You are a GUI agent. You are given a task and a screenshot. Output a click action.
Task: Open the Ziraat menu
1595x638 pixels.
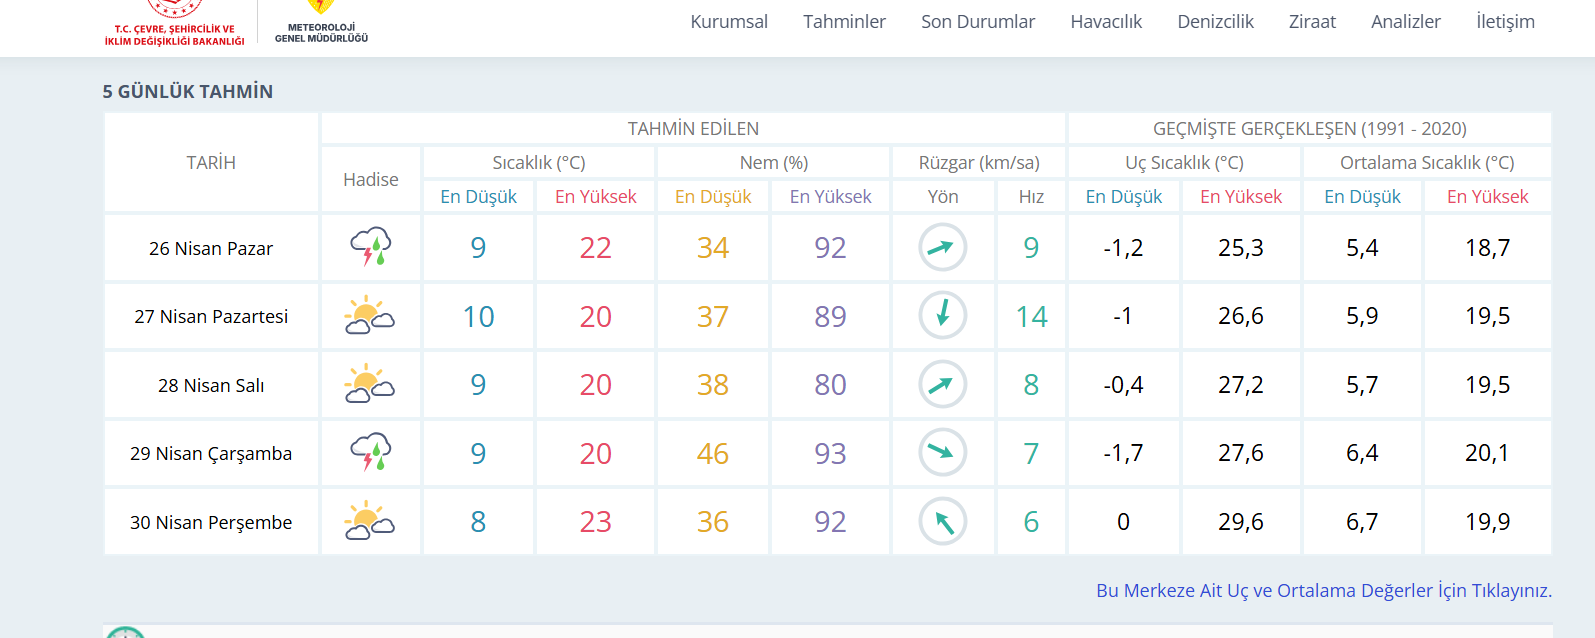(1312, 22)
